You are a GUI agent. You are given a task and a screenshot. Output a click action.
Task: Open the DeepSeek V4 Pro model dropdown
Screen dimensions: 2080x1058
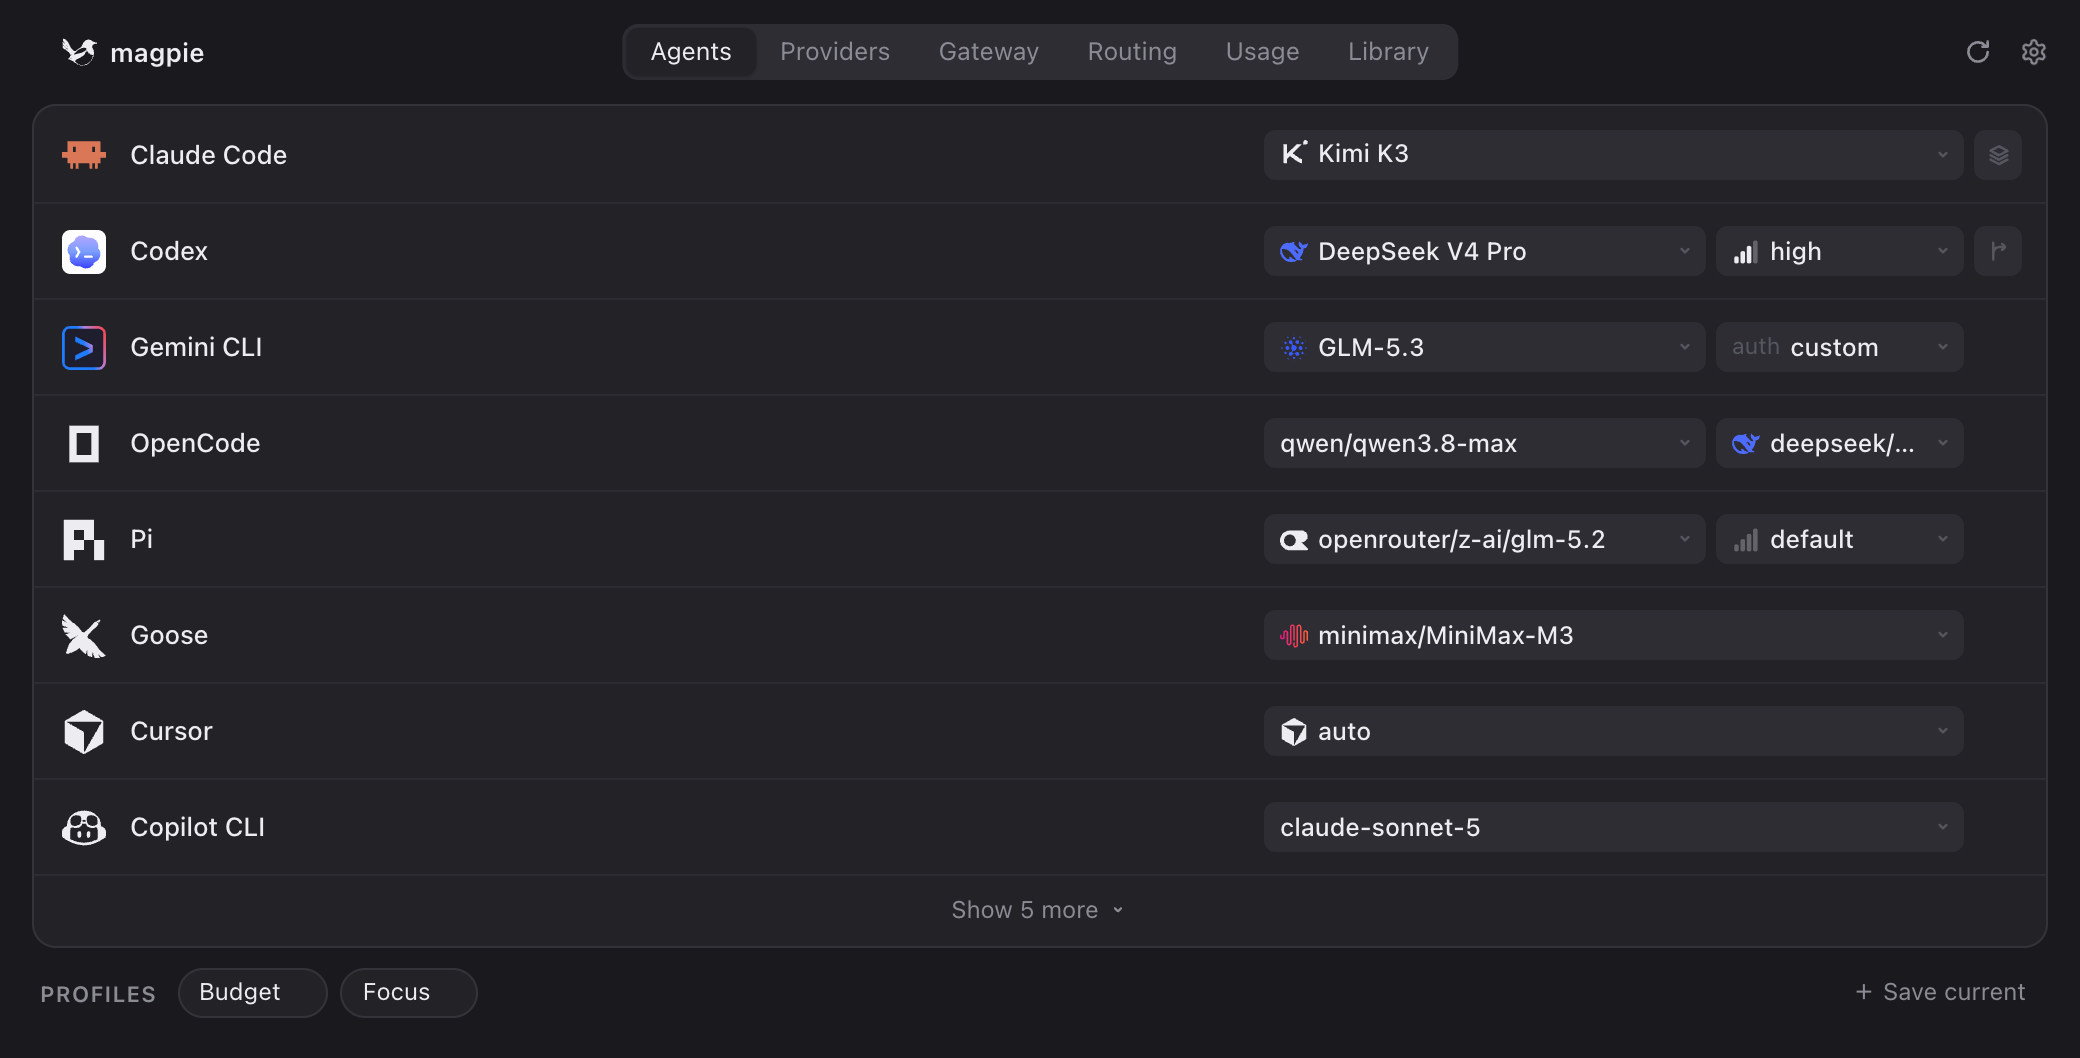(1485, 251)
